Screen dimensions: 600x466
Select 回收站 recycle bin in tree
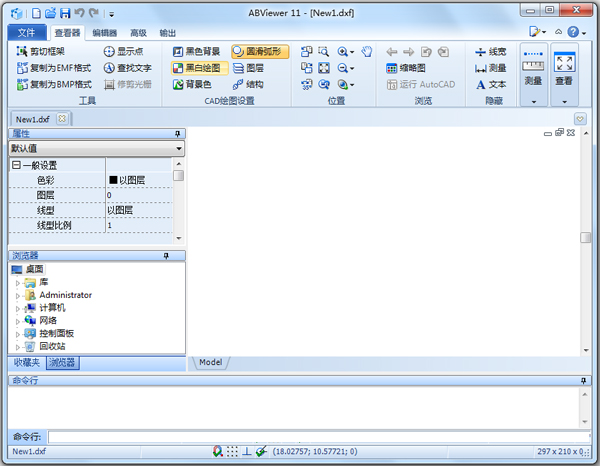coord(52,346)
